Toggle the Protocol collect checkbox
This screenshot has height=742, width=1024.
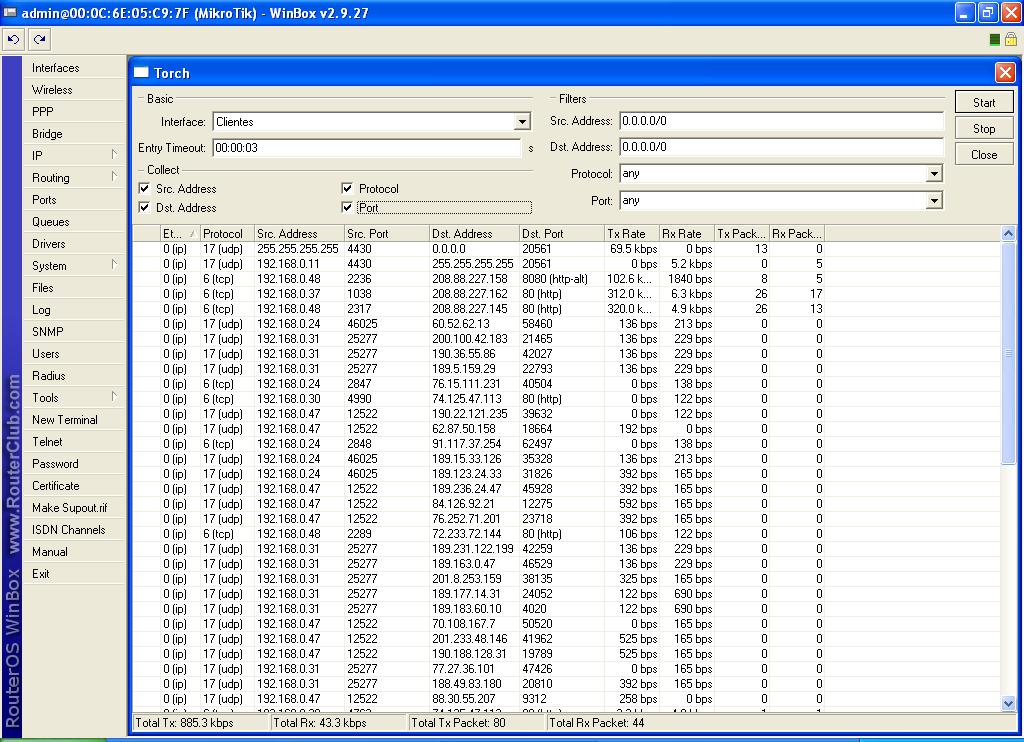pyautogui.click(x=347, y=189)
